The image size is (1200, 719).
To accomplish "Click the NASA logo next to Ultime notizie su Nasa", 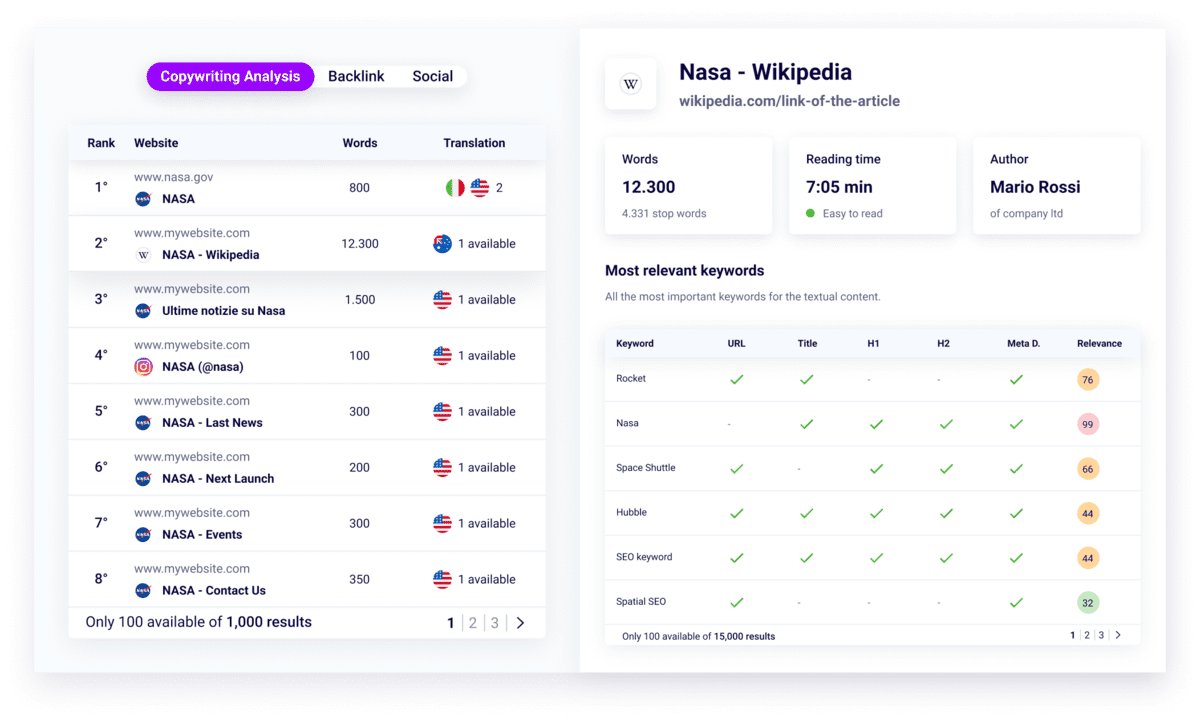I will (143, 311).
